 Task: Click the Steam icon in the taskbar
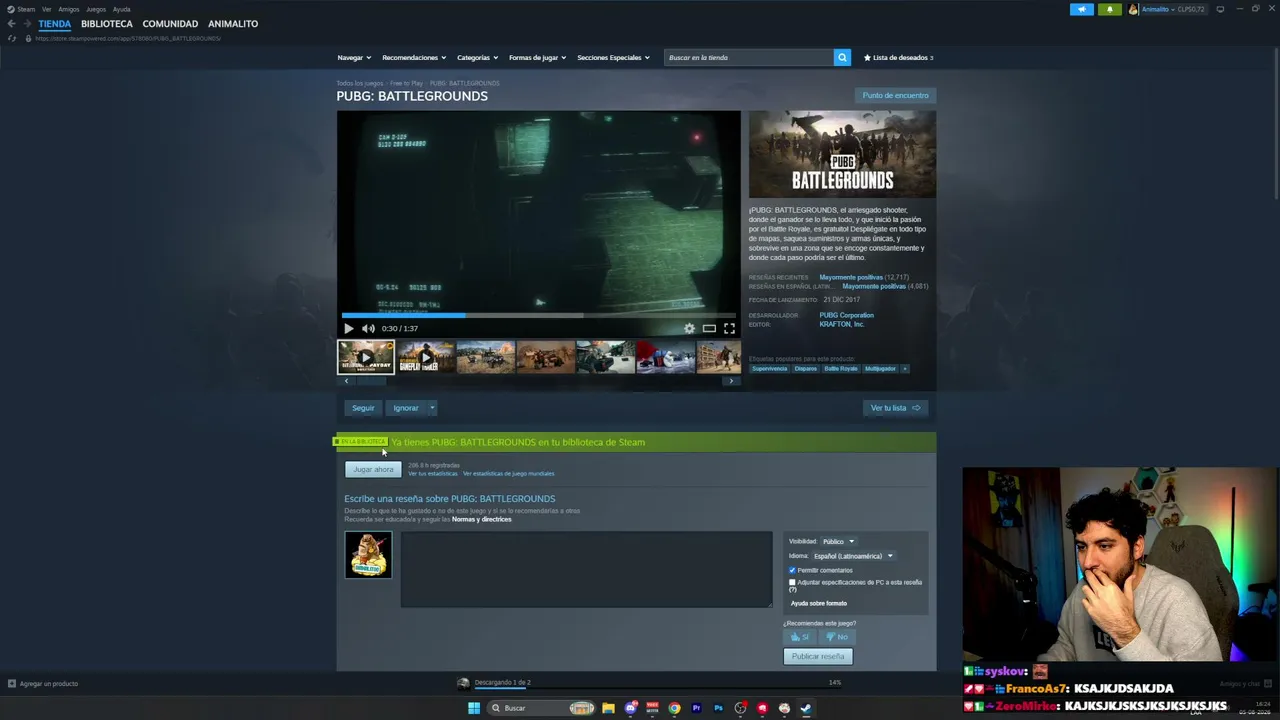[x=806, y=708]
